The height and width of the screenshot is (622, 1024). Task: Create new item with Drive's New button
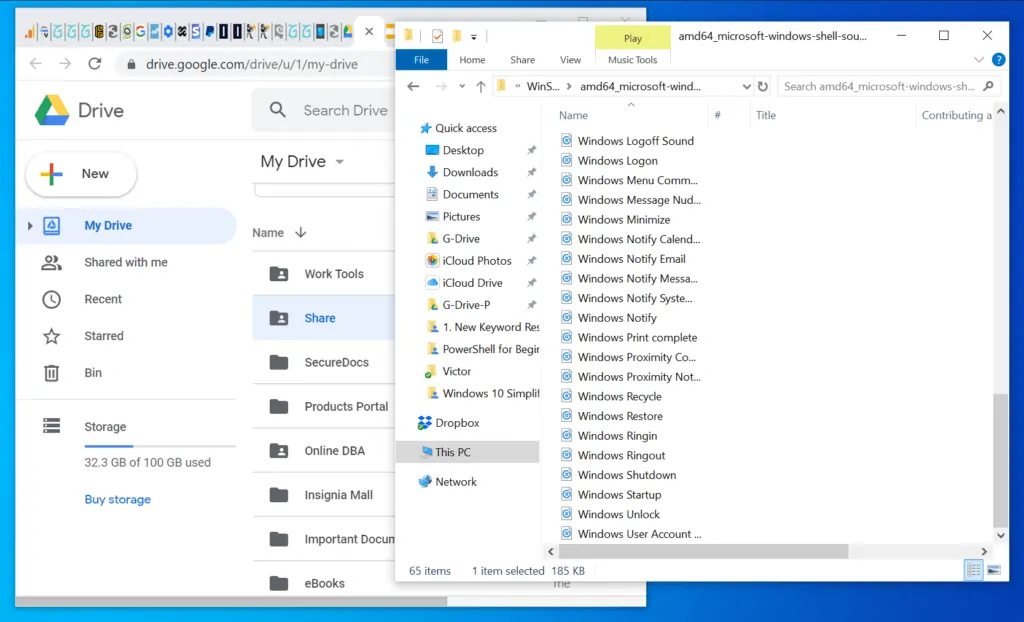pos(80,174)
